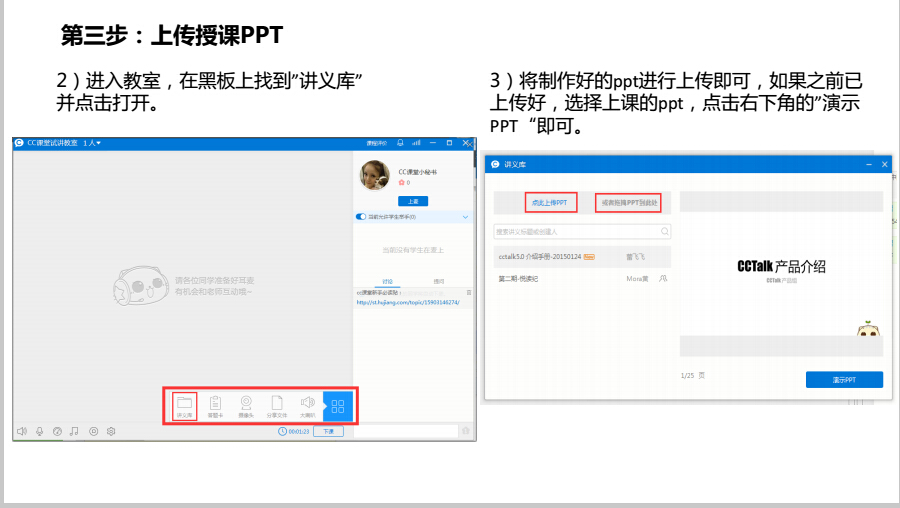Image resolution: width=900 pixels, height=508 pixels.
Task: Click the 演示PPT button
Action: 844,379
